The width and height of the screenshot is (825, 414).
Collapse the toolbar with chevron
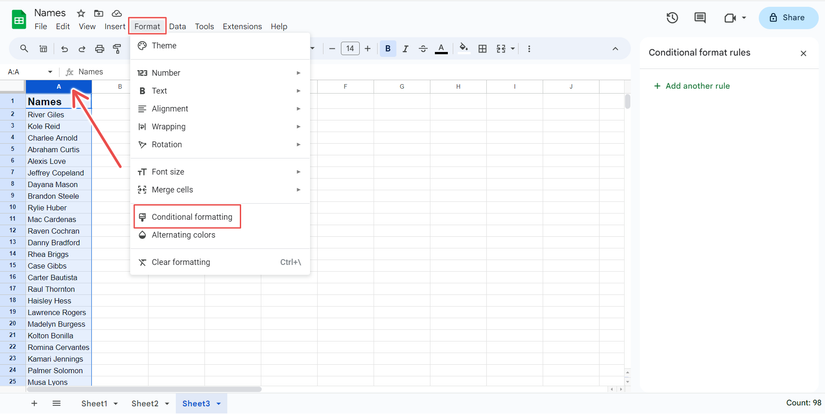(615, 49)
